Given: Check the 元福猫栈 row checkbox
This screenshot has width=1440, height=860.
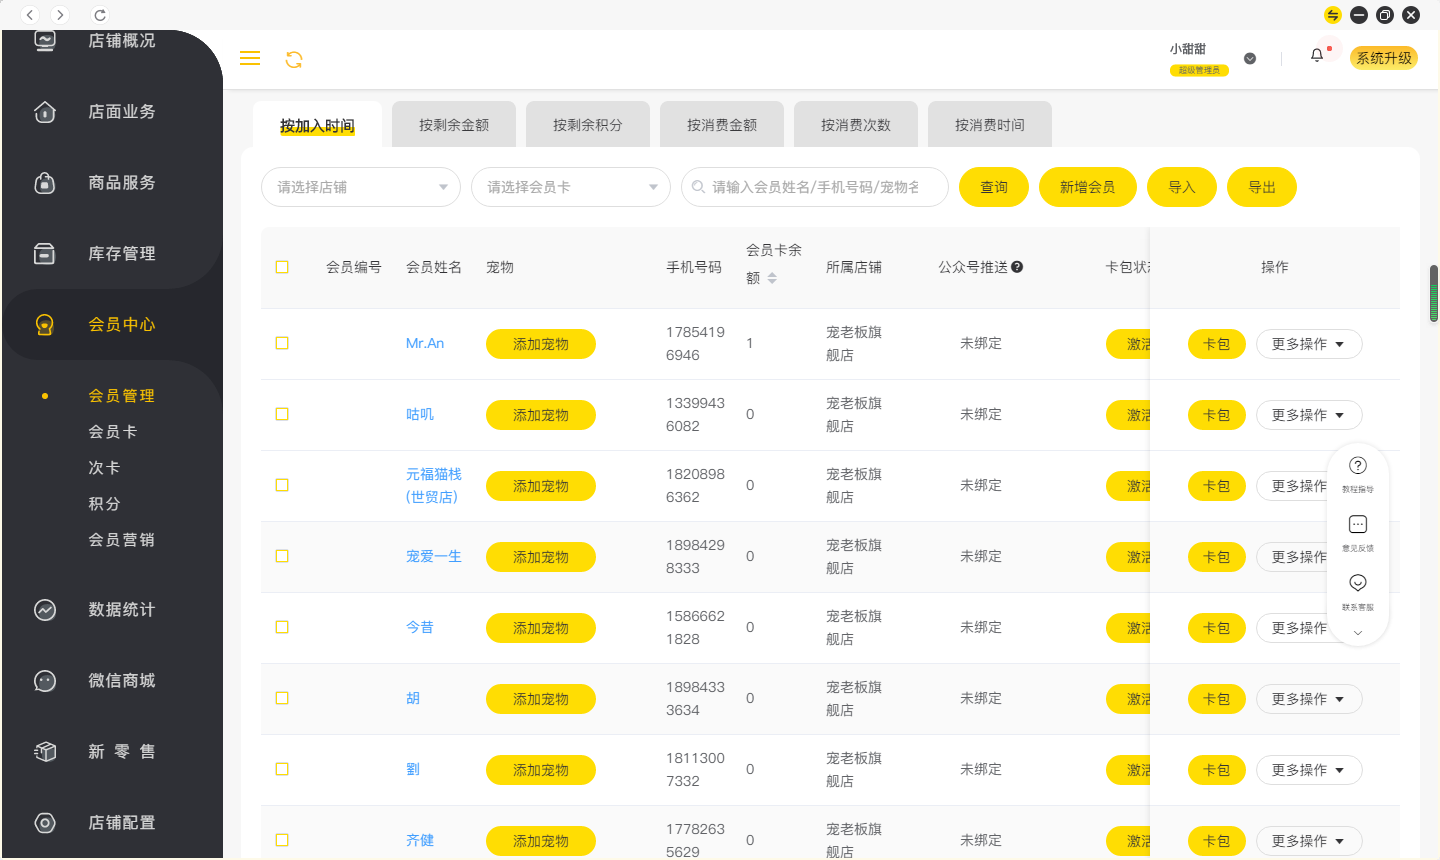Looking at the screenshot, I should [282, 485].
